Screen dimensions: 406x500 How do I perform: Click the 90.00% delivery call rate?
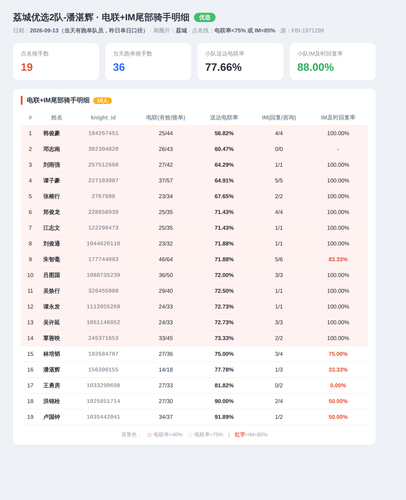pyautogui.click(x=224, y=401)
